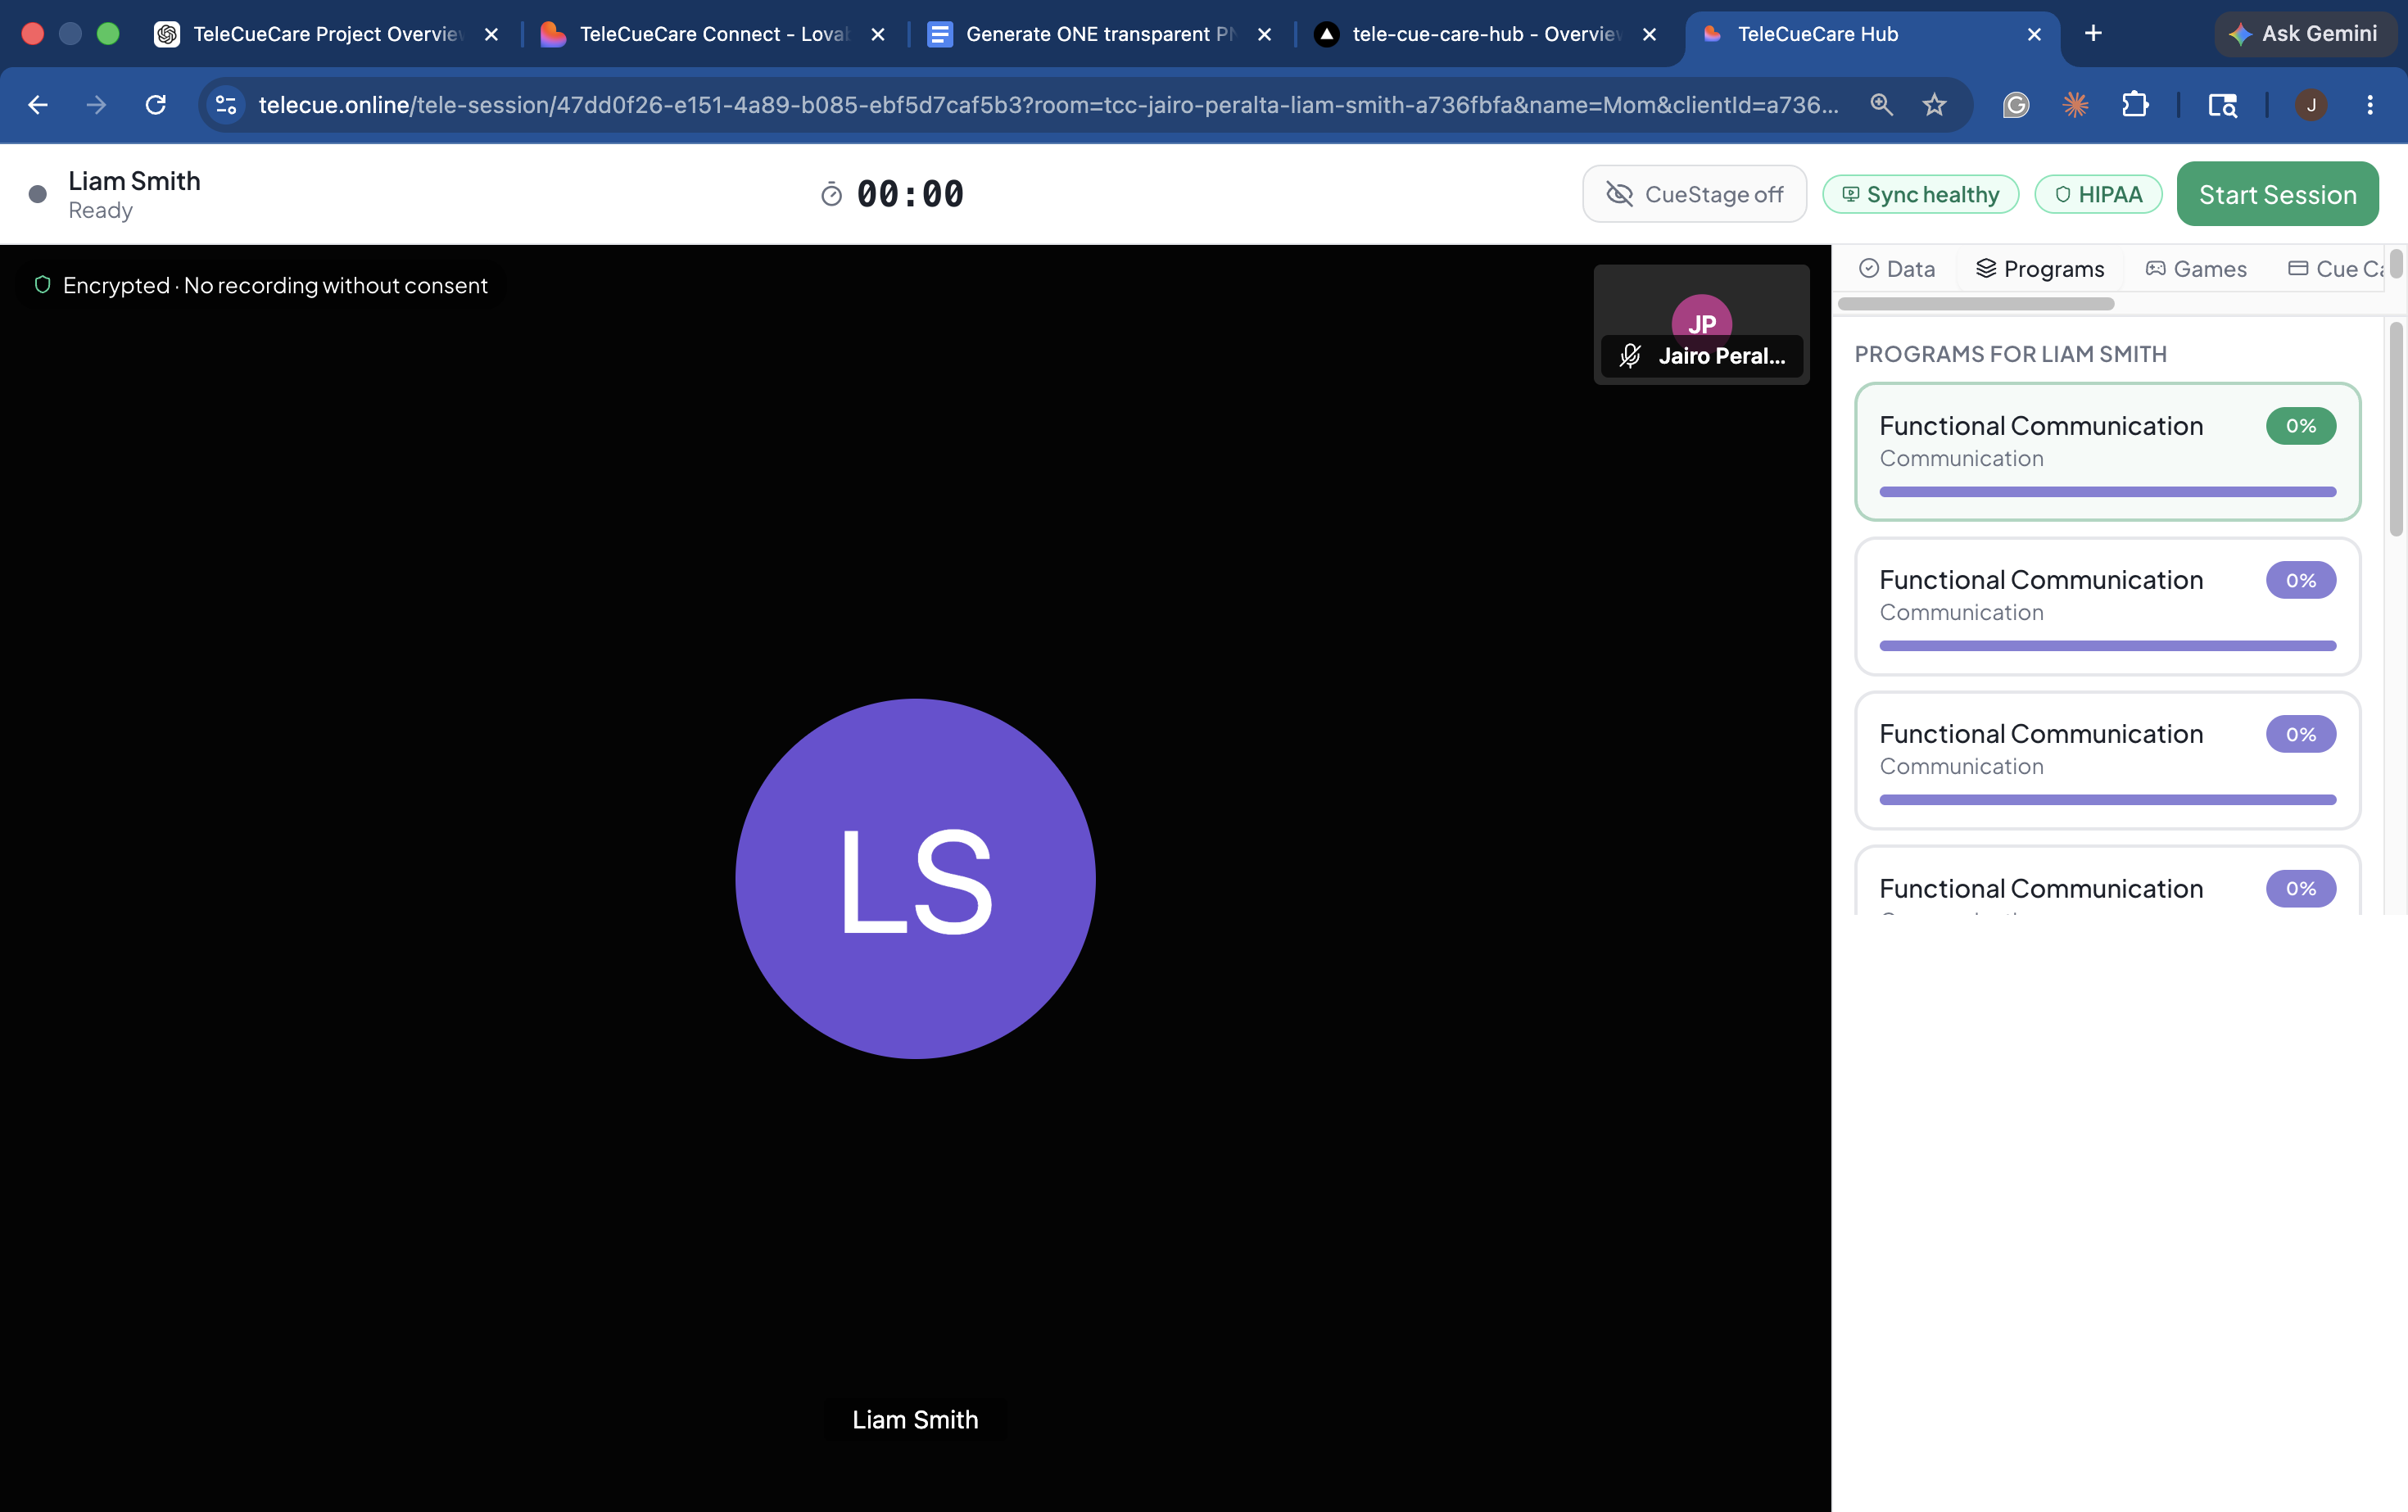
Task: Close the TeleCueCare Project Overview tab
Action: pyautogui.click(x=491, y=34)
